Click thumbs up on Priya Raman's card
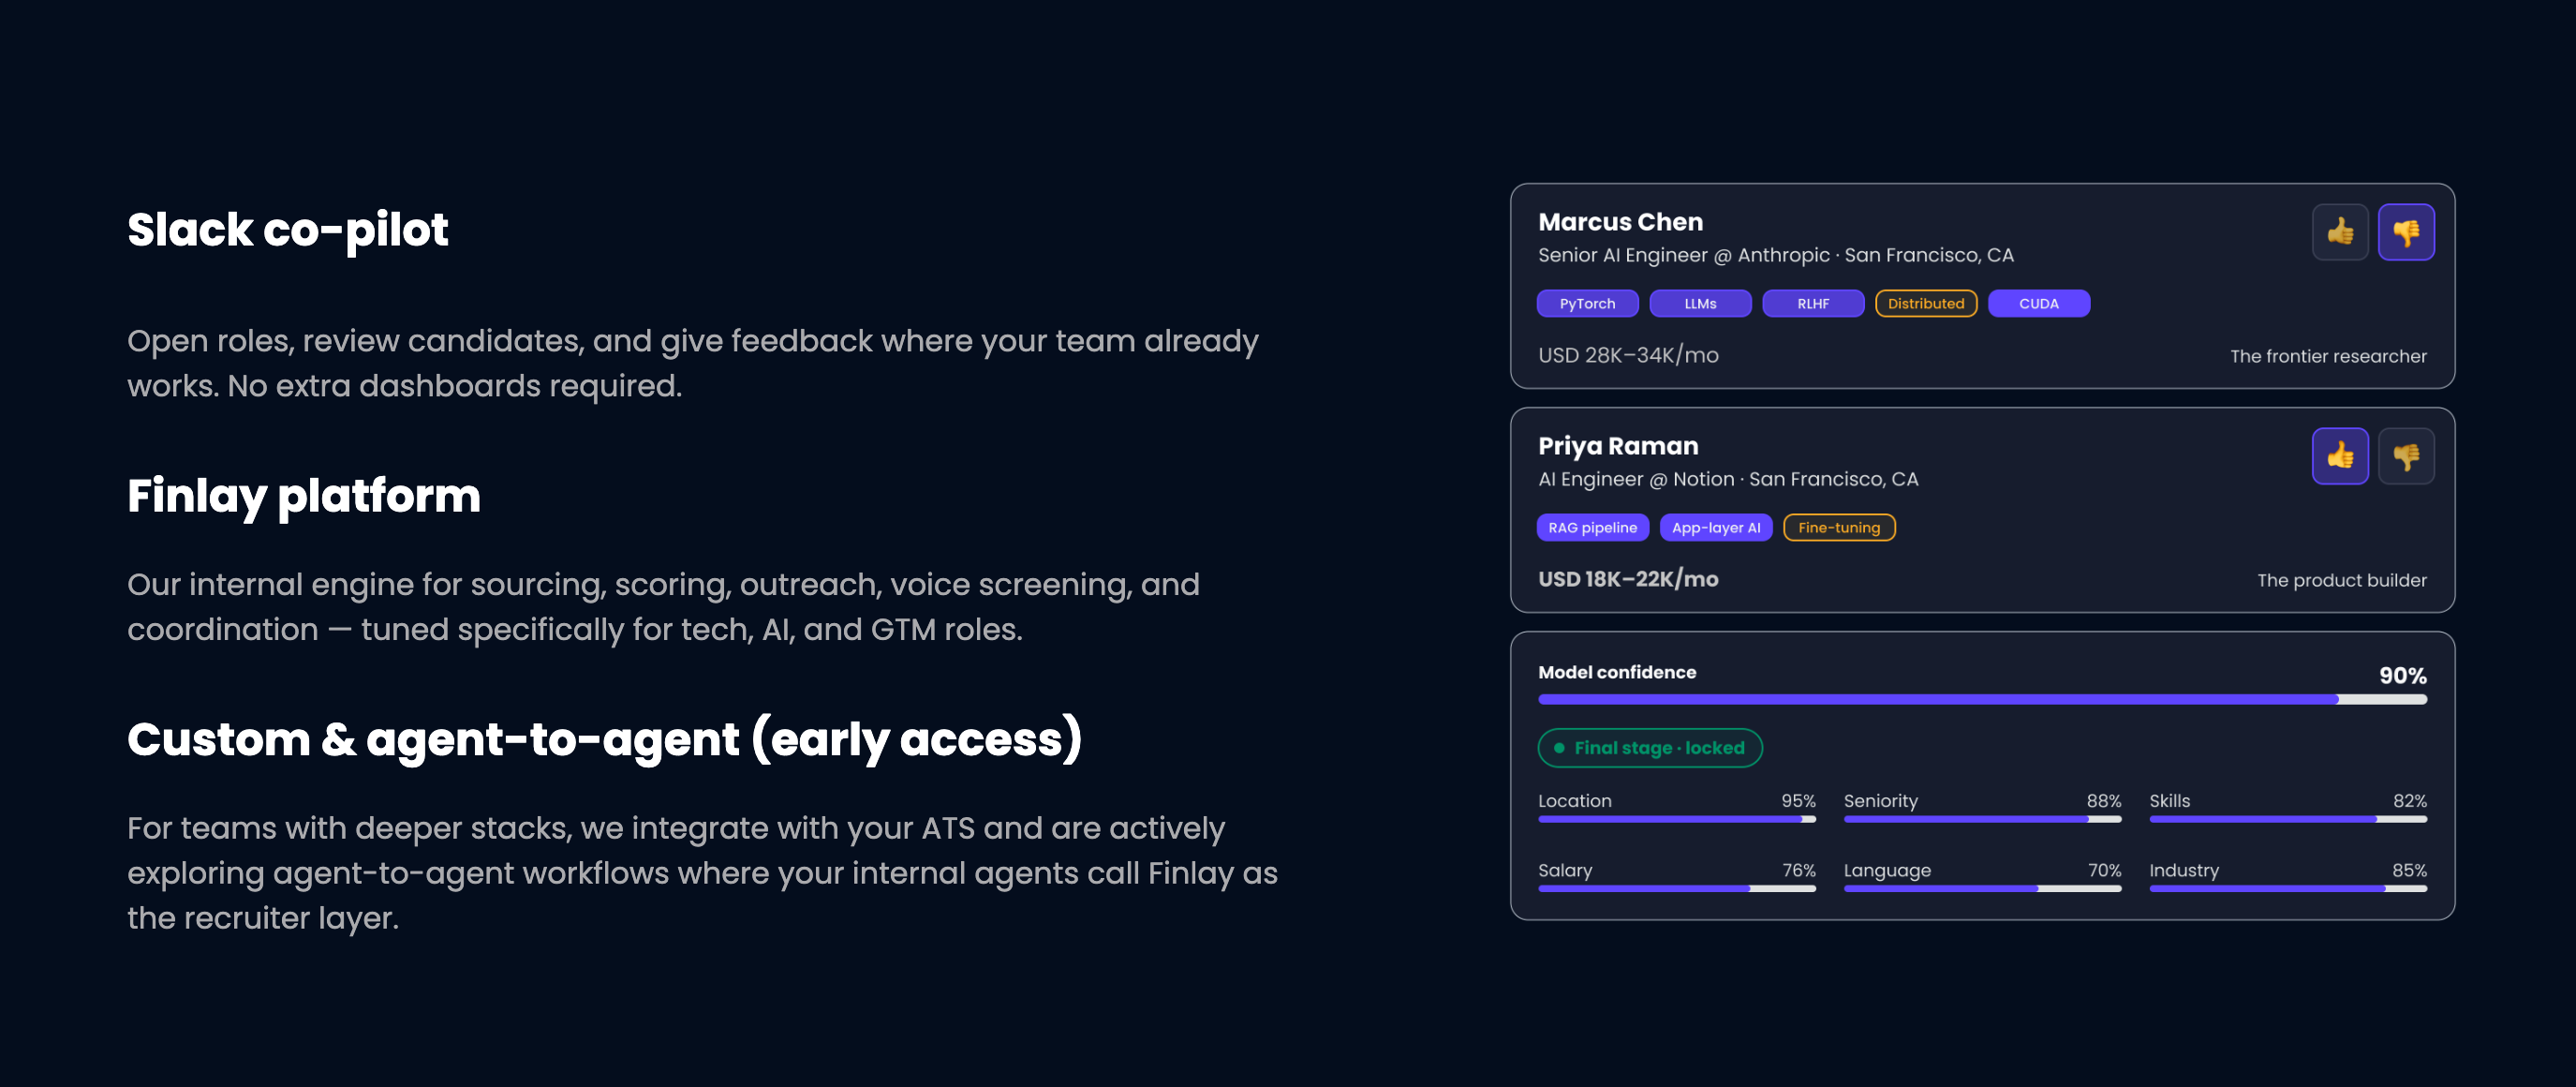The height and width of the screenshot is (1087, 2576). (x=2340, y=456)
